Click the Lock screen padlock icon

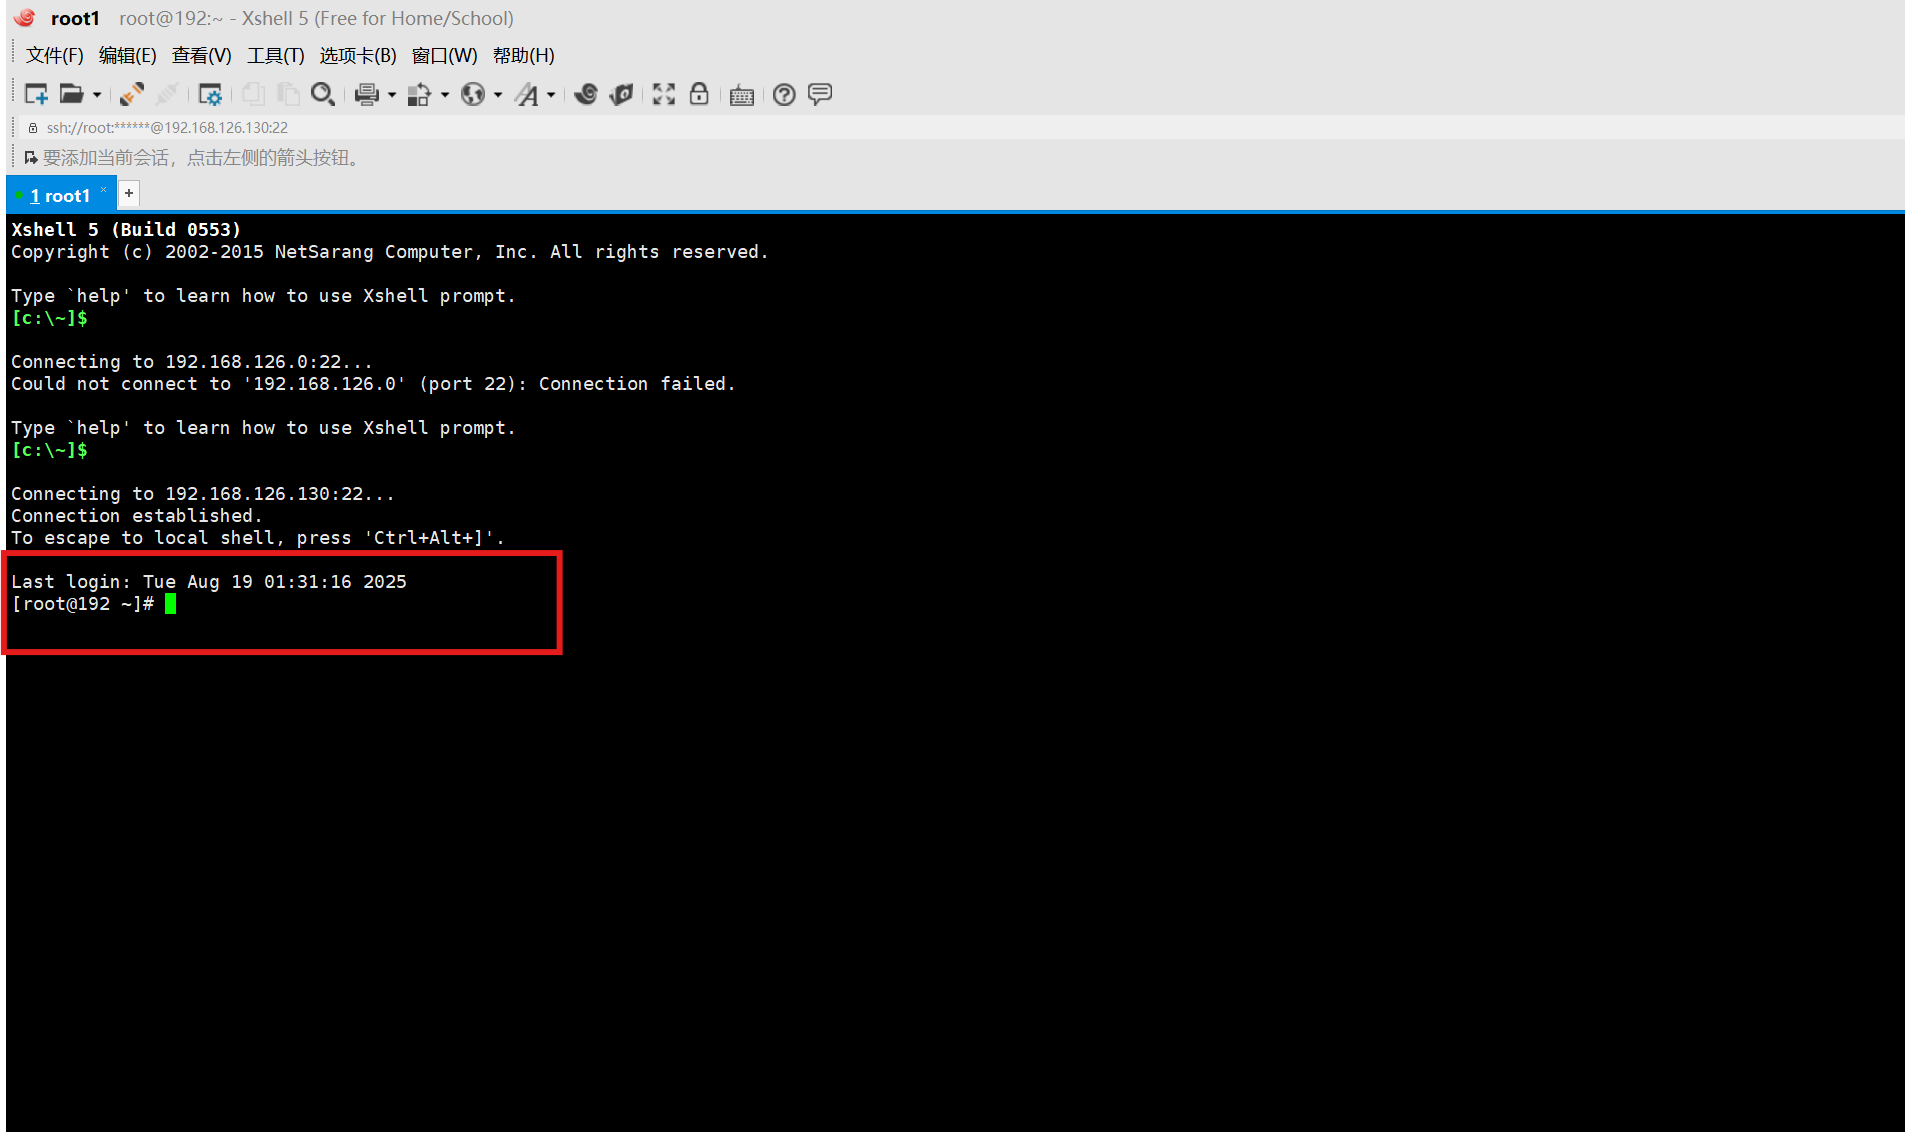(x=699, y=94)
